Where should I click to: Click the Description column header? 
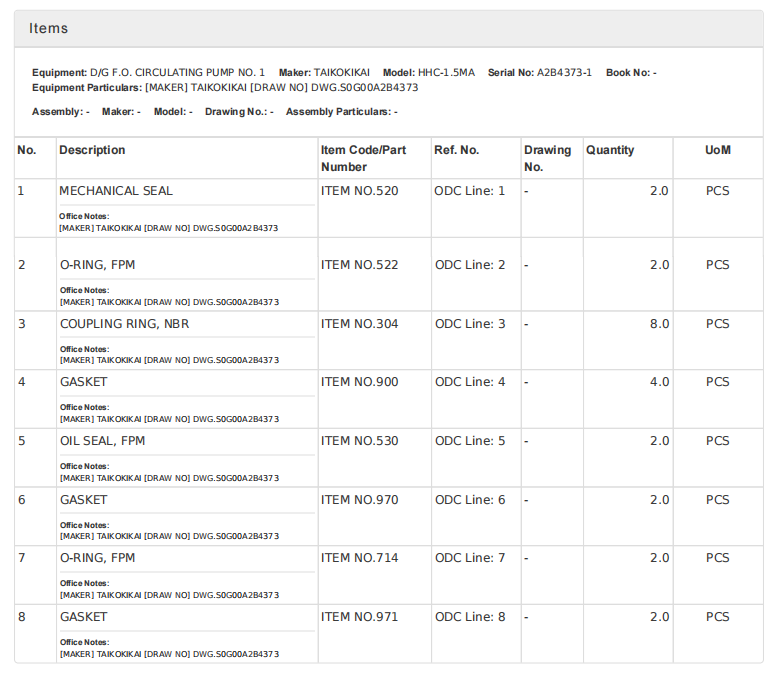click(x=92, y=150)
